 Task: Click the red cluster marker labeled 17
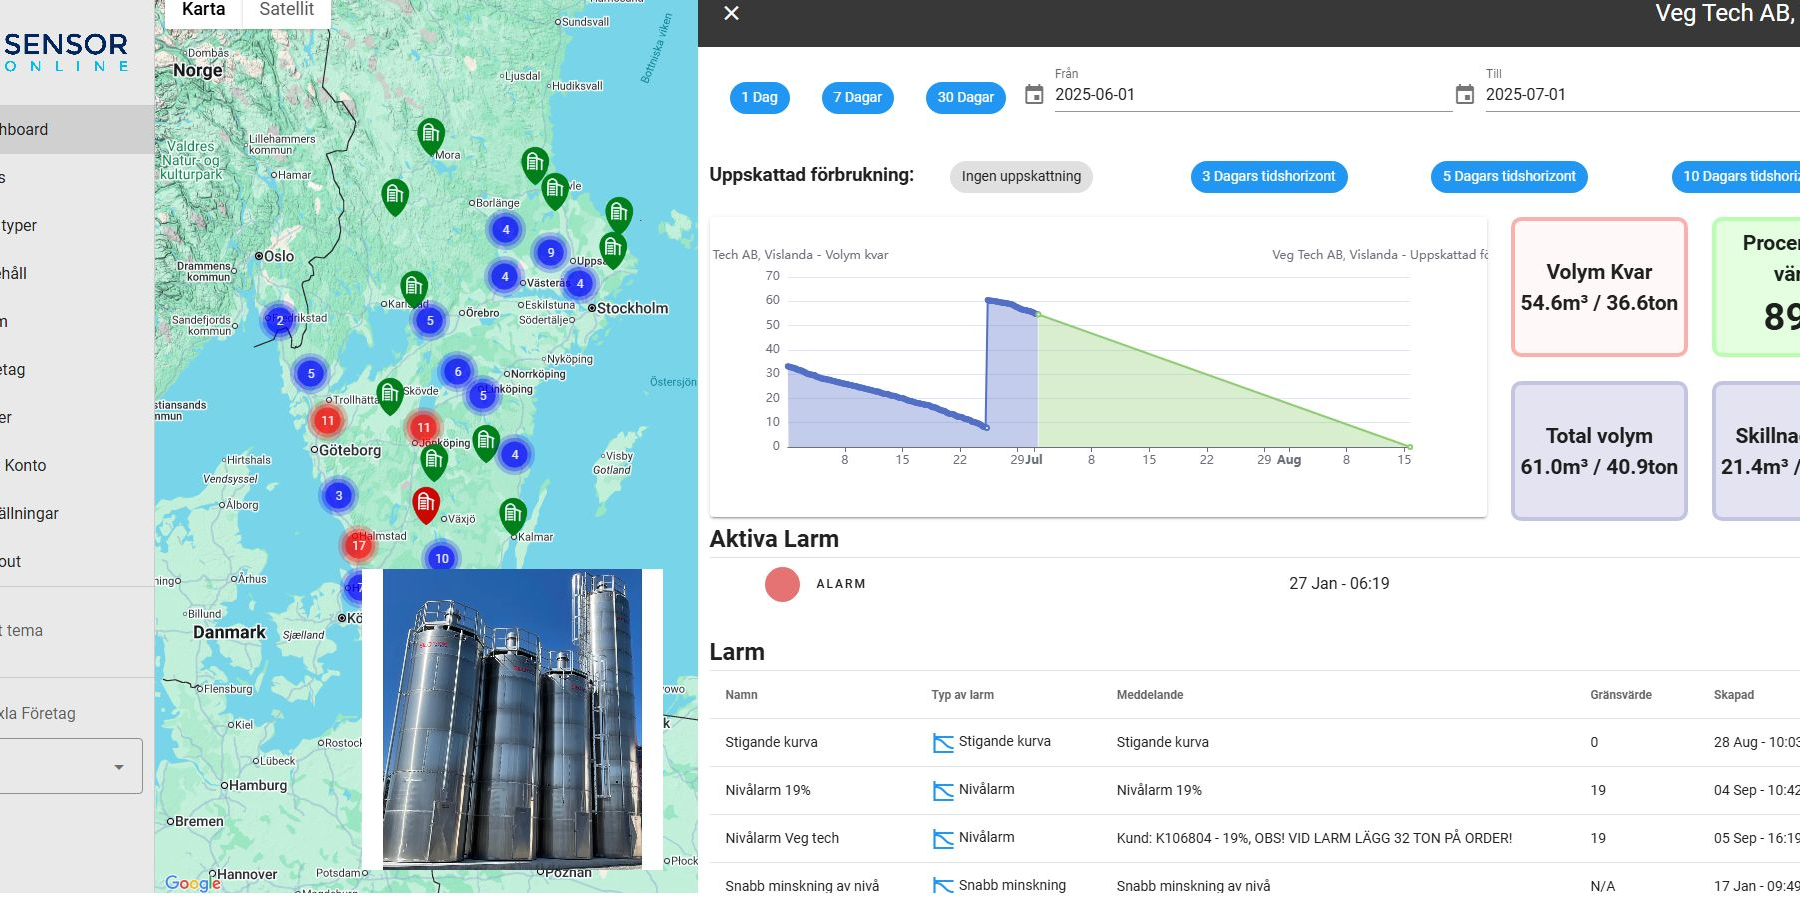pos(358,545)
